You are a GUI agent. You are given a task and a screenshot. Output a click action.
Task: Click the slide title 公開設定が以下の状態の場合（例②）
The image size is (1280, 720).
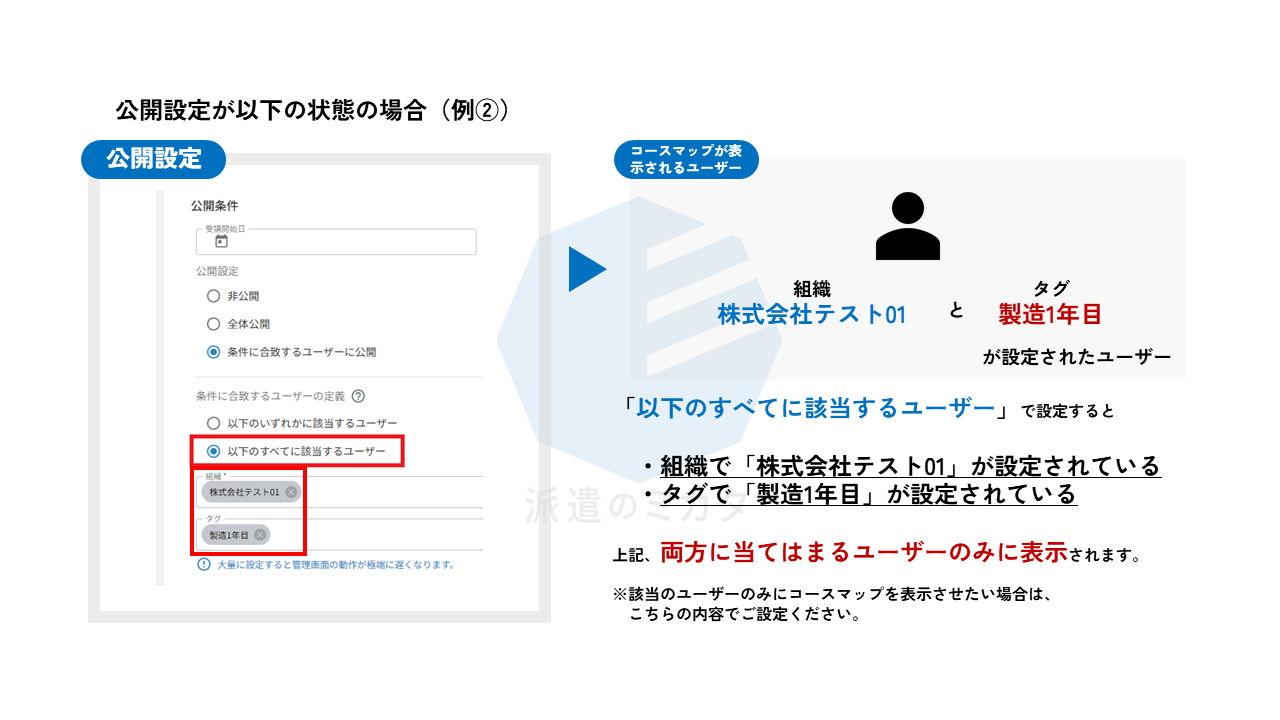(313, 110)
